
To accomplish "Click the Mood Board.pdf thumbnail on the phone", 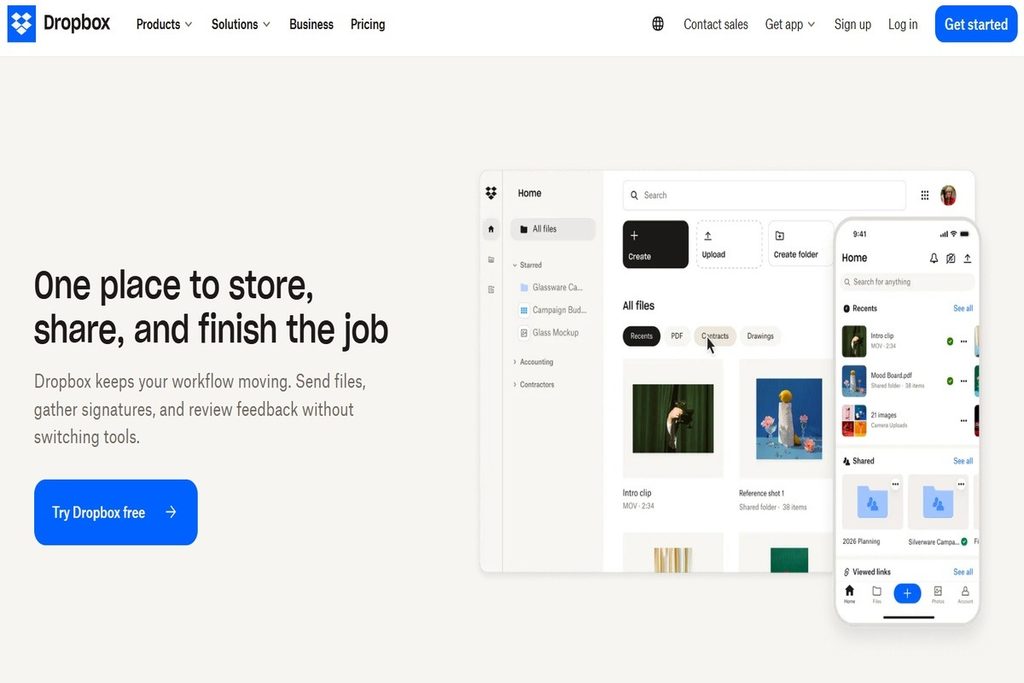I will (854, 381).
